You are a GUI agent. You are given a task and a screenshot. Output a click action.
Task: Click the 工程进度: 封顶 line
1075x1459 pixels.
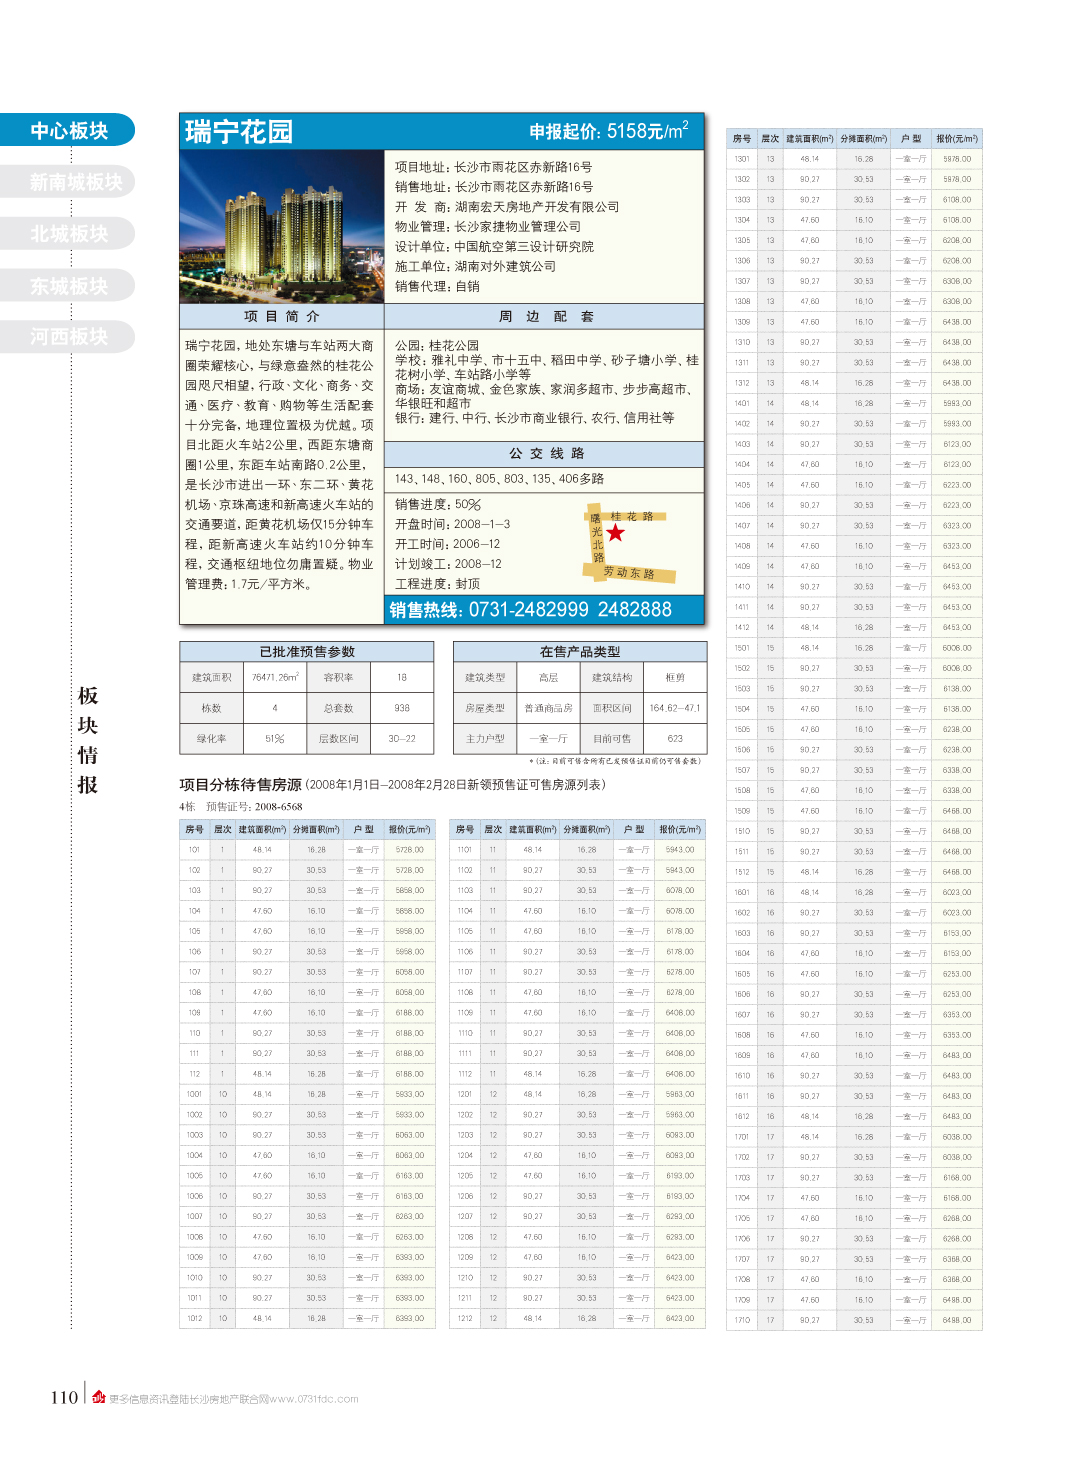coord(437,584)
